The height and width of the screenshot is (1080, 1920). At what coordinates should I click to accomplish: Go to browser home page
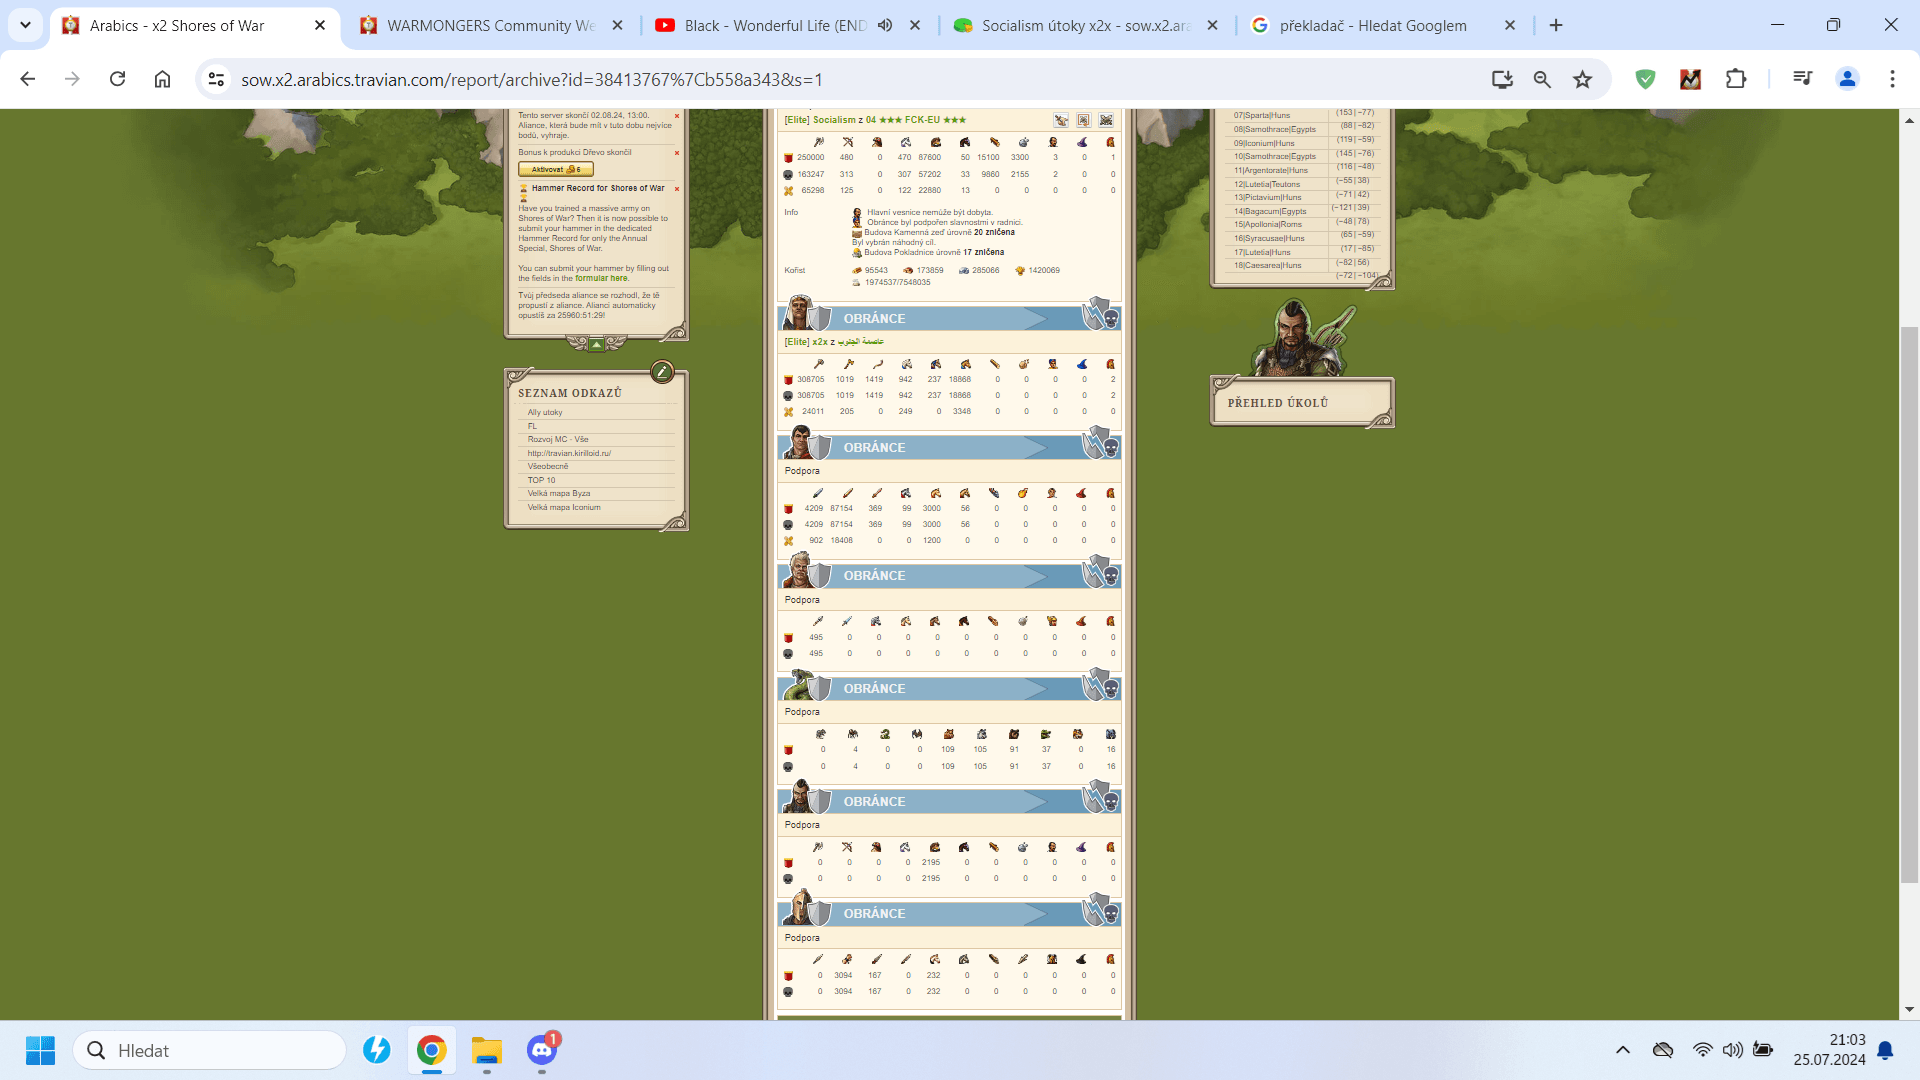click(x=162, y=79)
